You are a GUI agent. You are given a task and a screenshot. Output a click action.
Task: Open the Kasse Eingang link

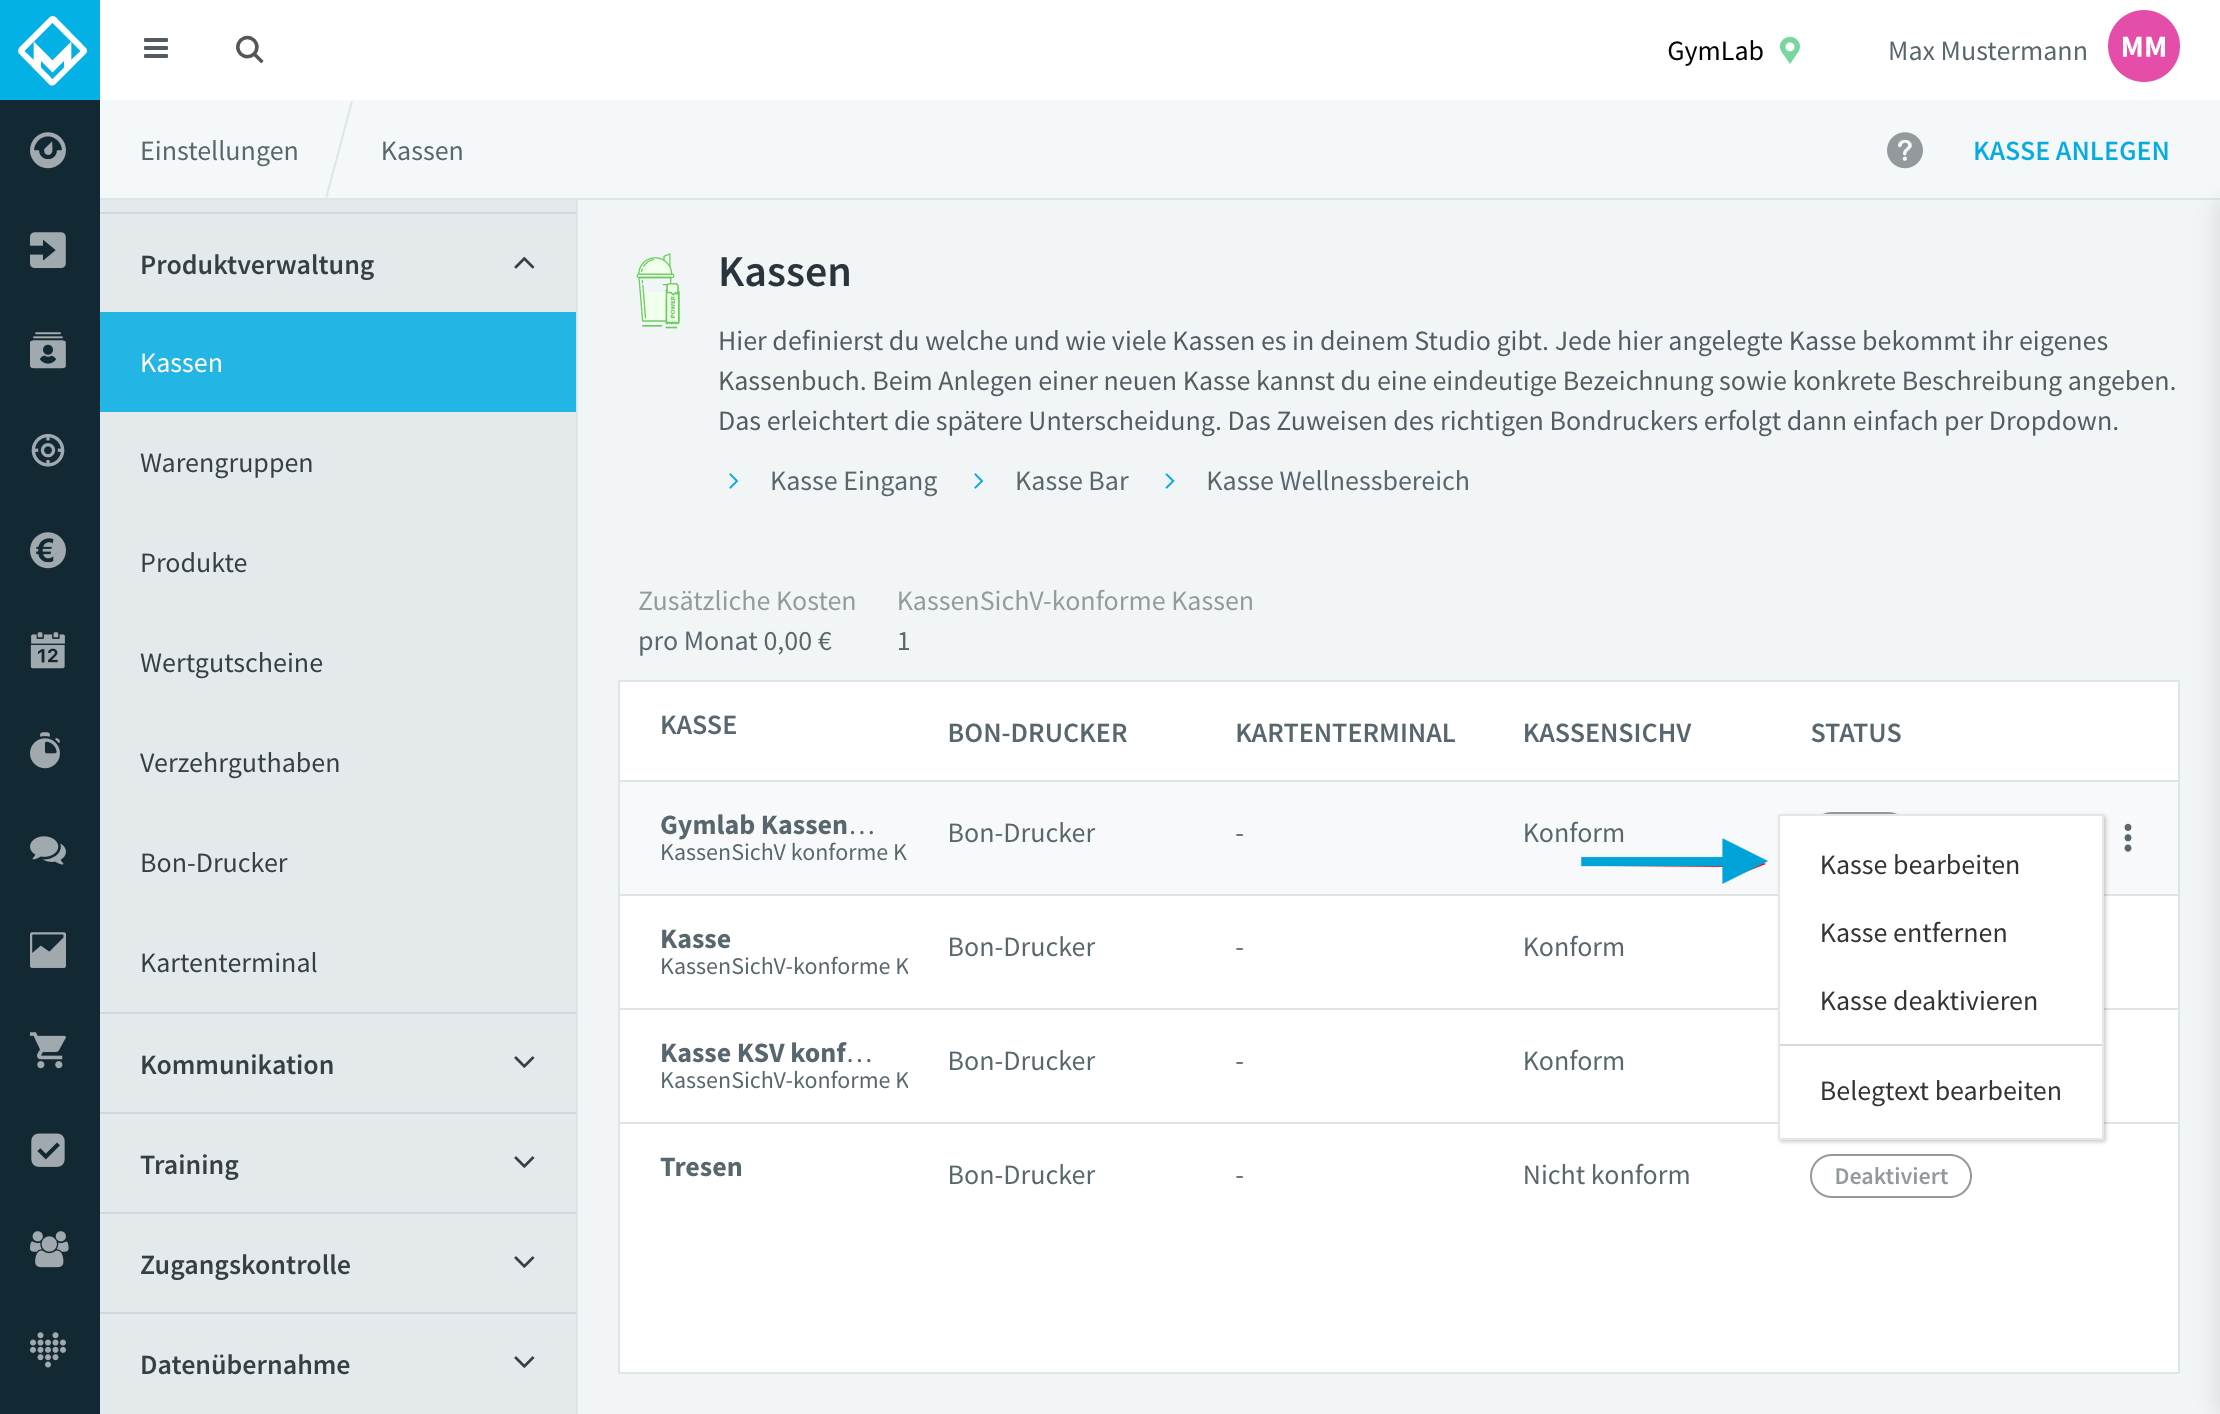tap(853, 481)
